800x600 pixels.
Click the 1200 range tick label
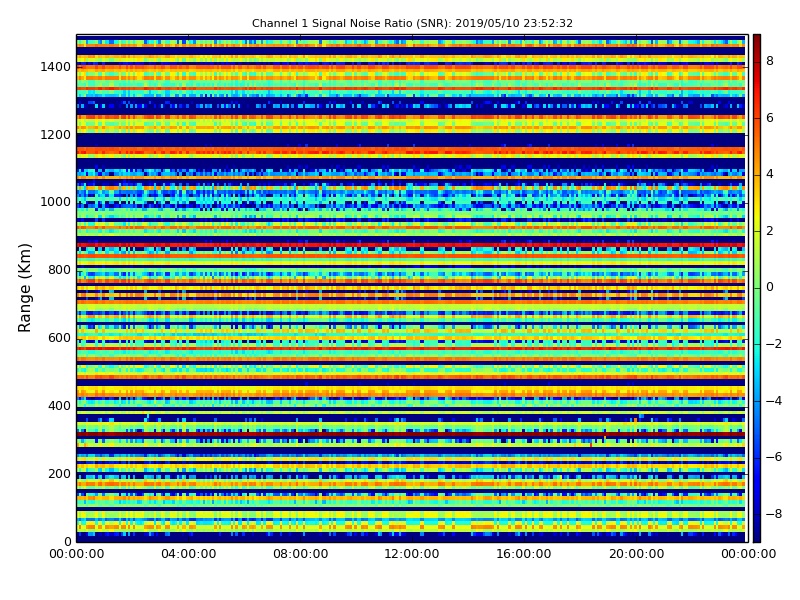(x=56, y=135)
